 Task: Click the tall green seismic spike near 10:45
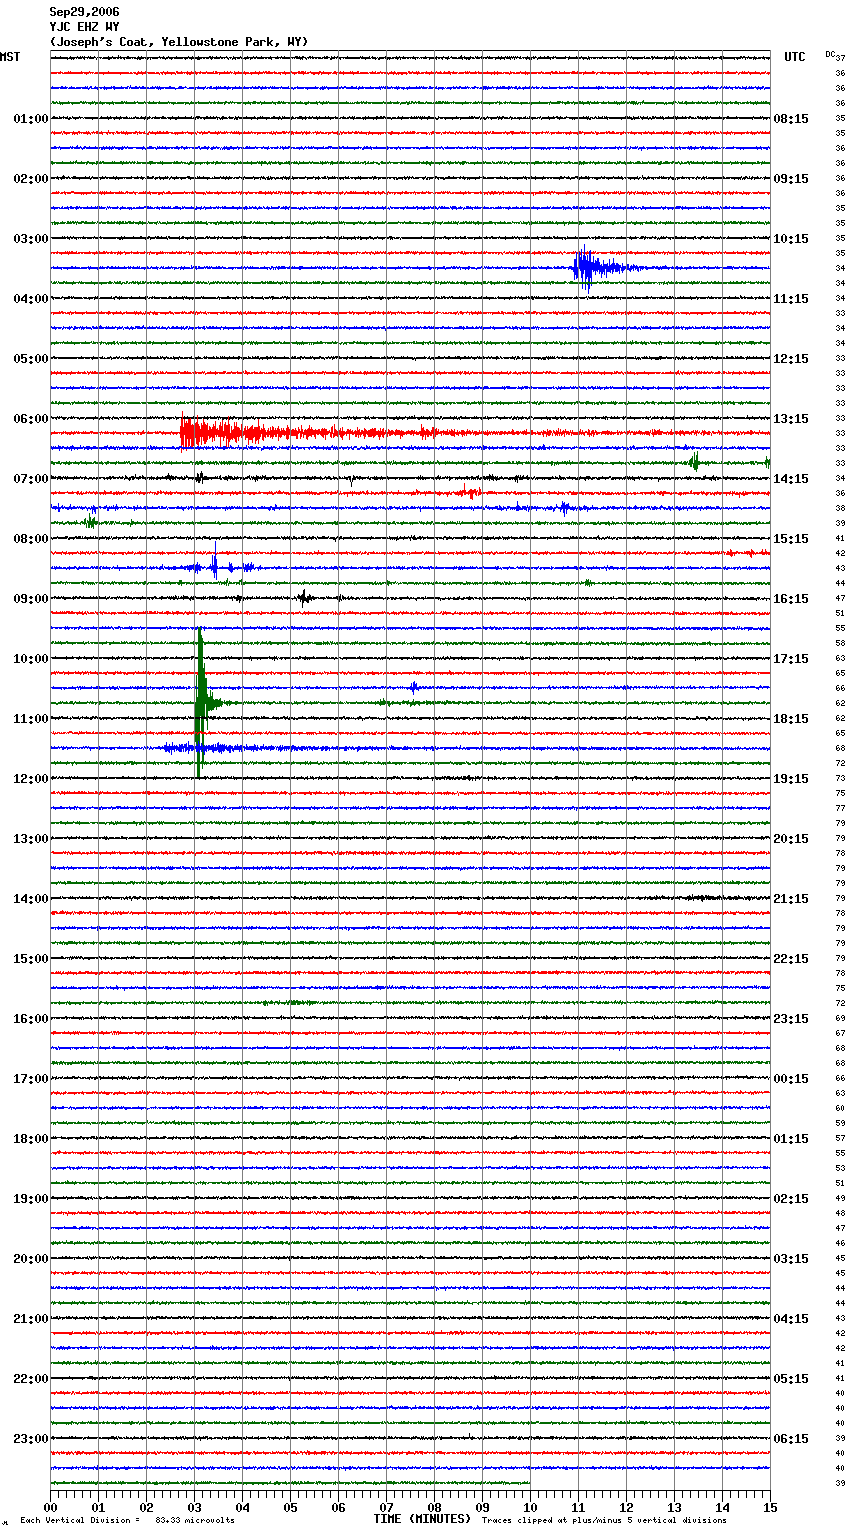[x=201, y=703]
